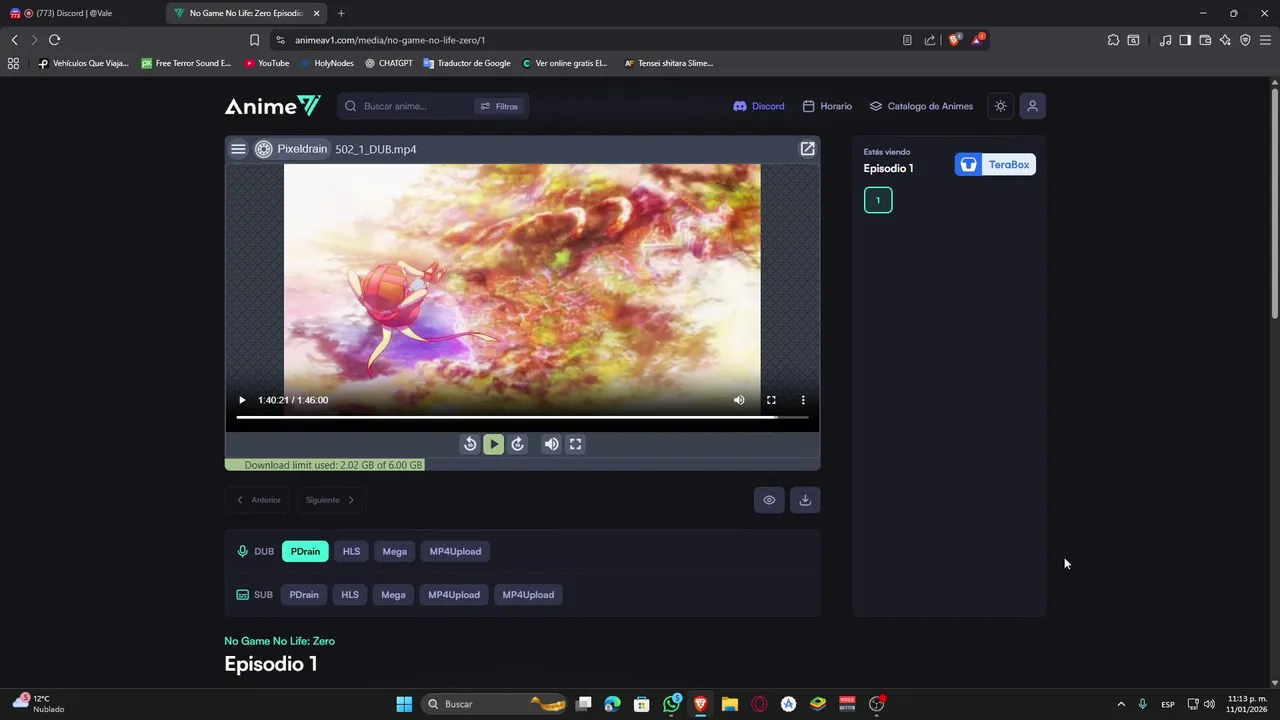Click the green Pixeldrain play button
The height and width of the screenshot is (720, 1280).
click(493, 444)
